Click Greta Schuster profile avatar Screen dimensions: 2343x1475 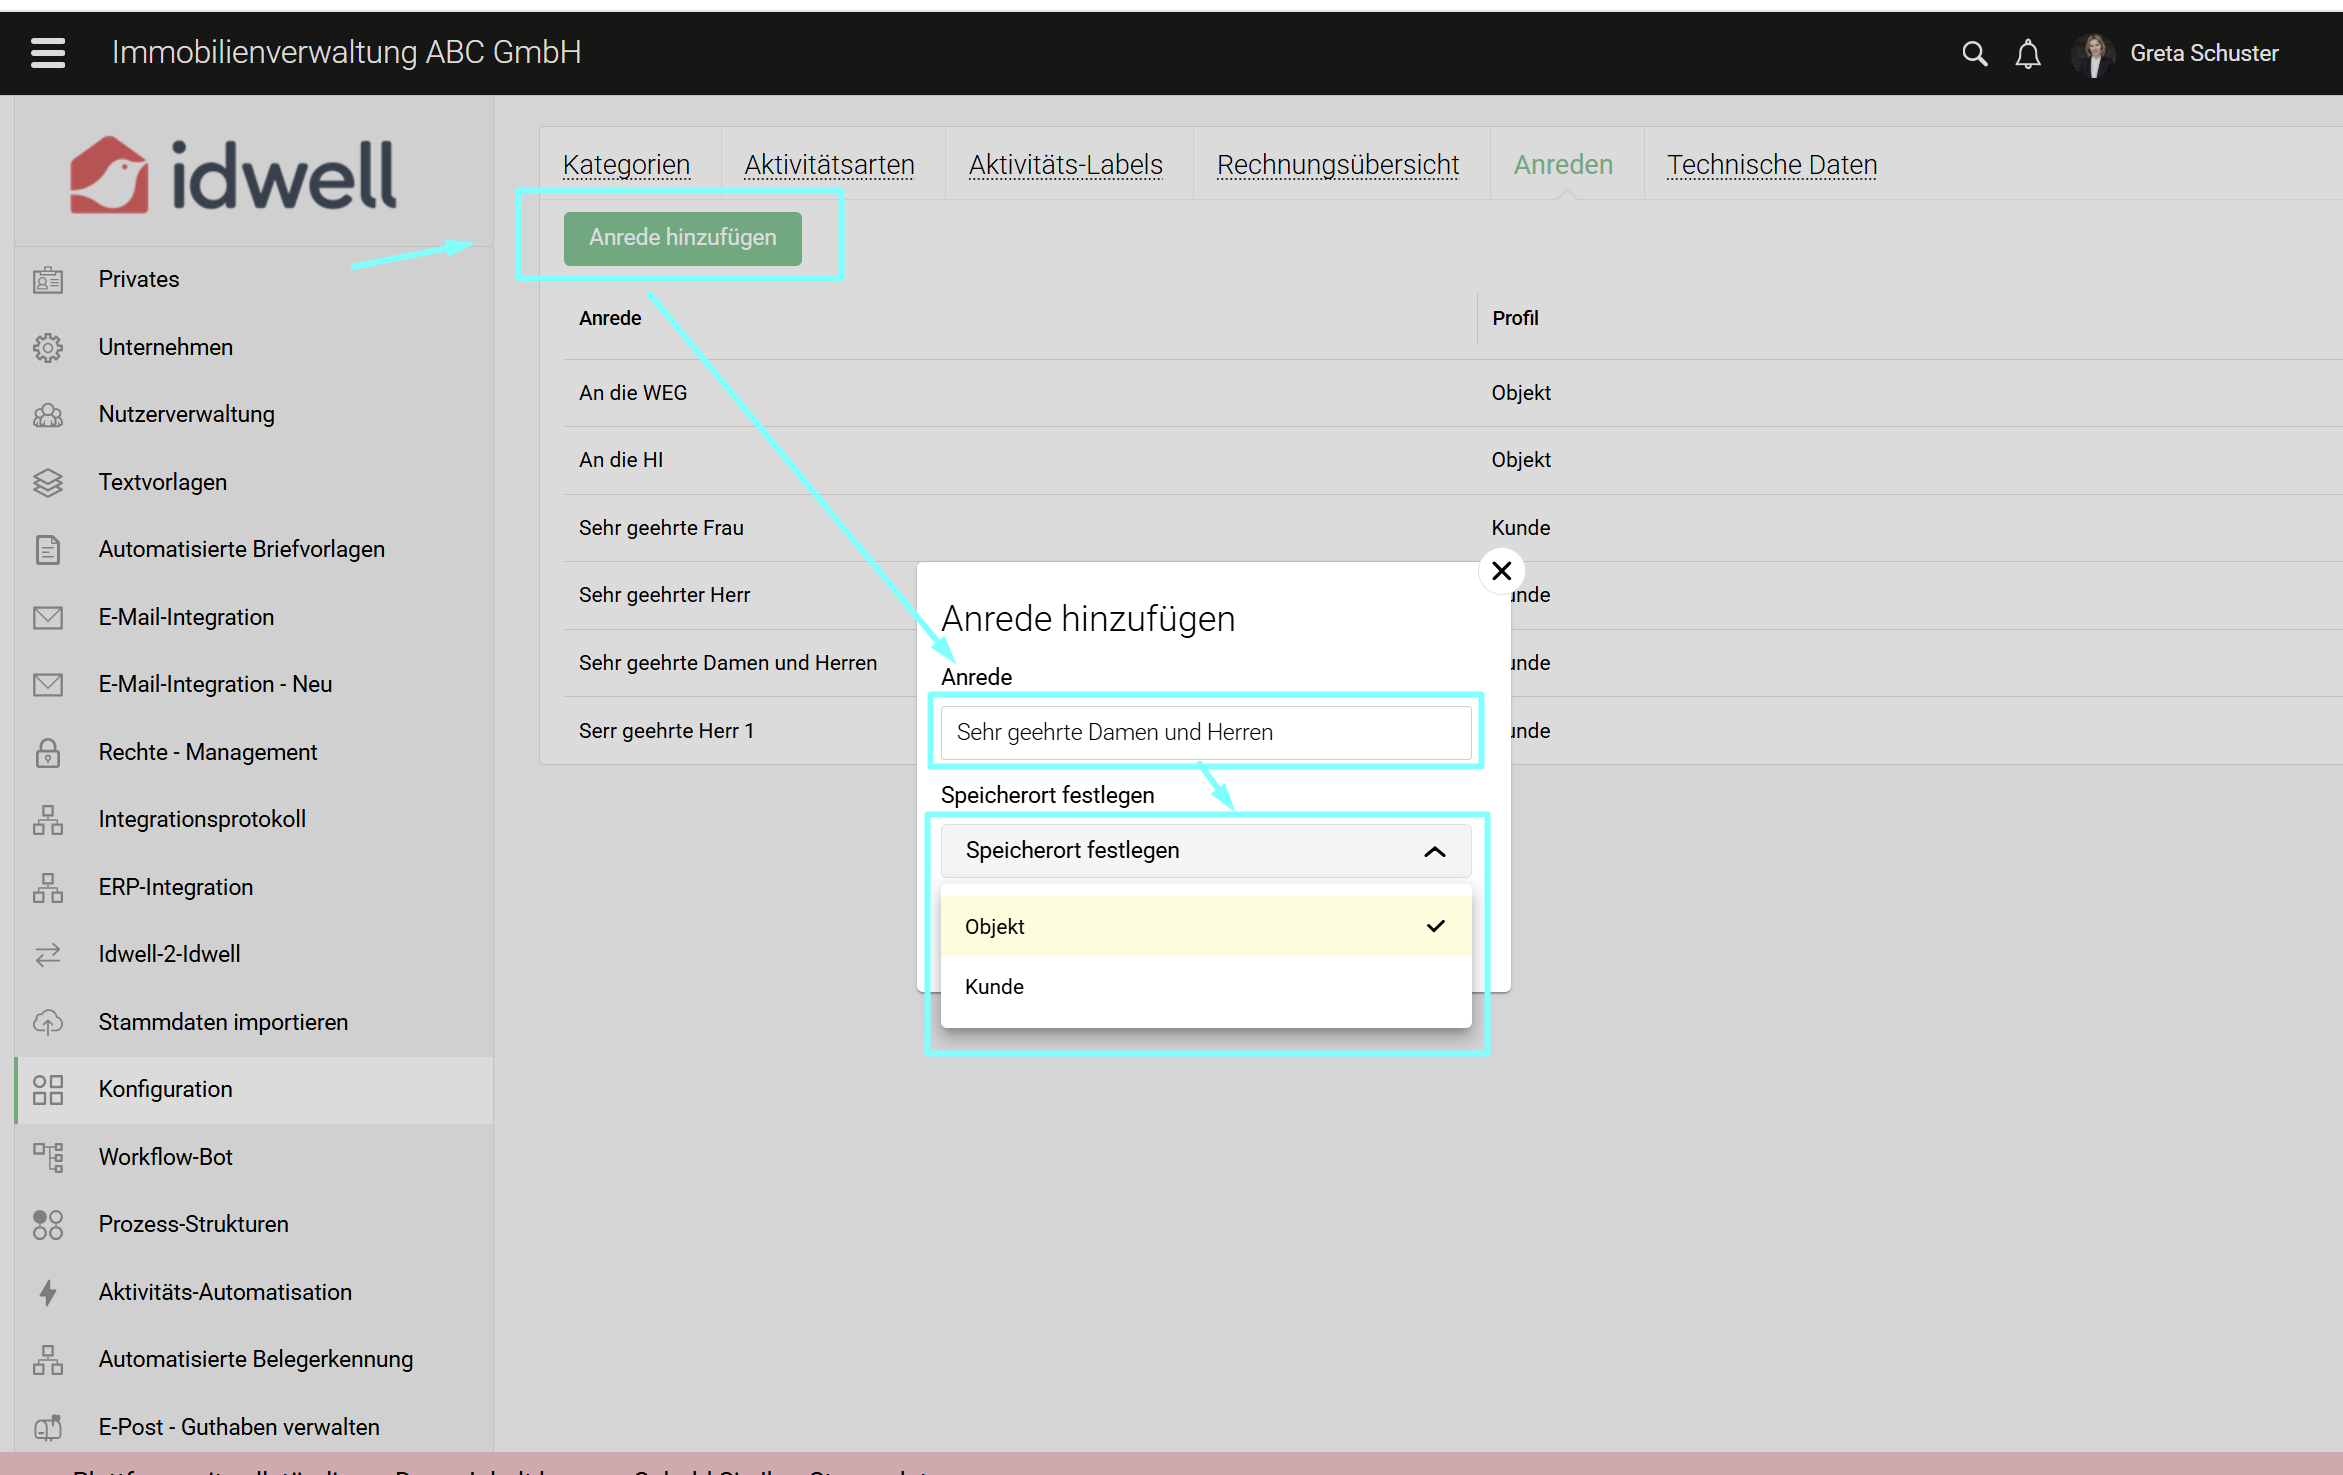pyautogui.click(x=2094, y=54)
